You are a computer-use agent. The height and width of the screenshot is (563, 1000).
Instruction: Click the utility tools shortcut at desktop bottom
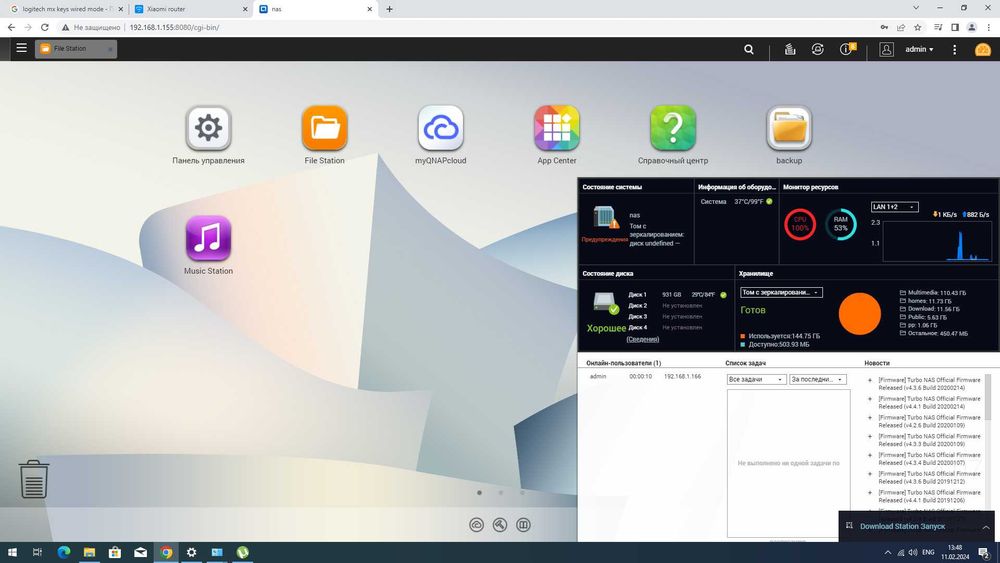point(500,525)
